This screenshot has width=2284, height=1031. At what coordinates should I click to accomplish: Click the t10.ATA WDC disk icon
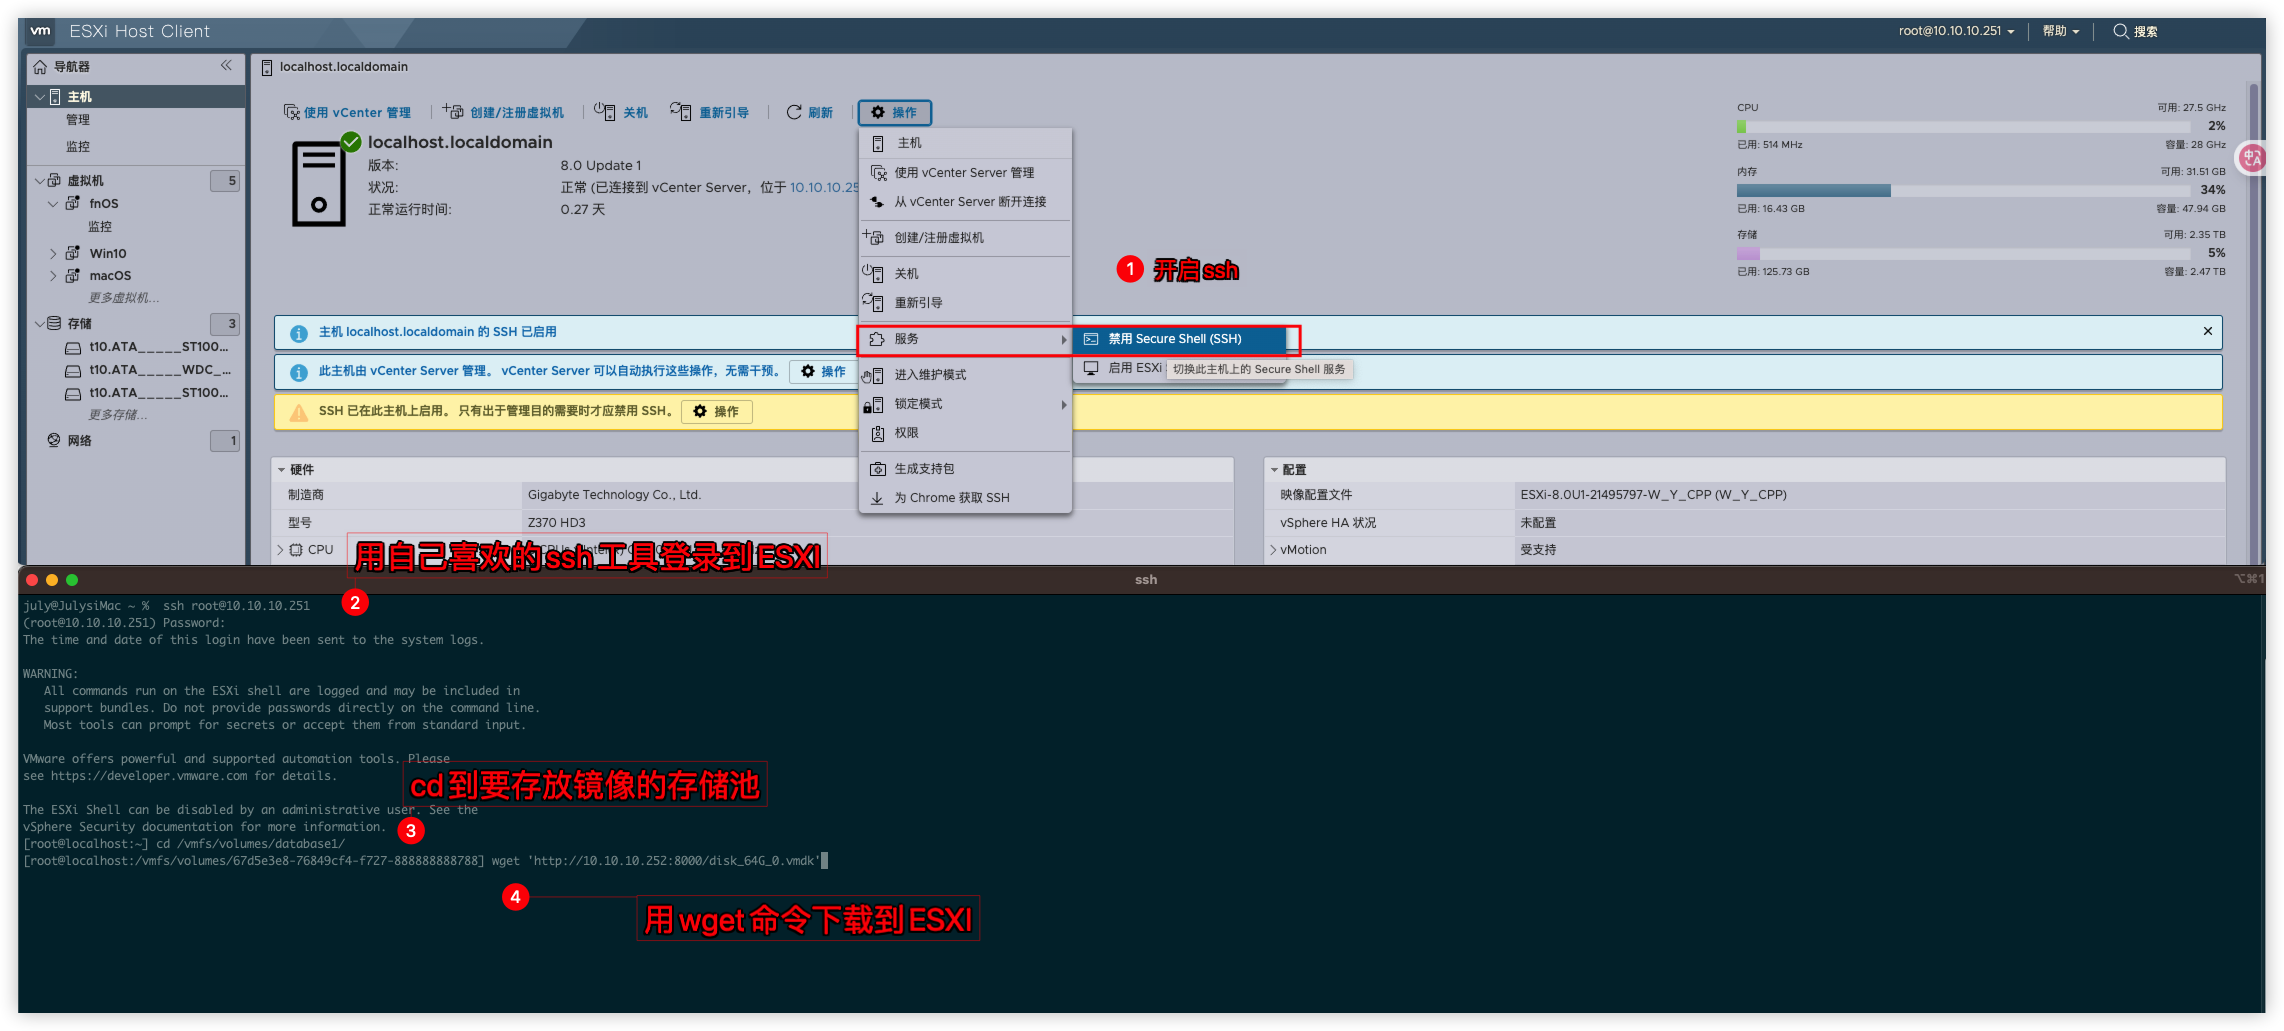pos(73,371)
